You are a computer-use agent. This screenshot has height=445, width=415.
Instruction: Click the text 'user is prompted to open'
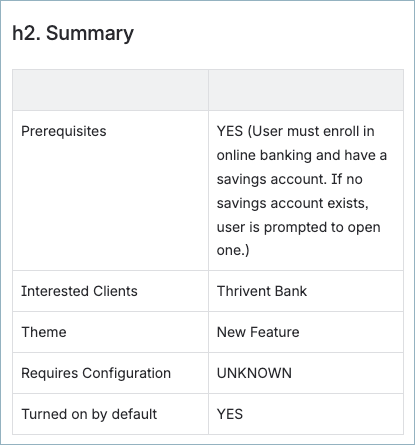pyautogui.click(x=298, y=227)
